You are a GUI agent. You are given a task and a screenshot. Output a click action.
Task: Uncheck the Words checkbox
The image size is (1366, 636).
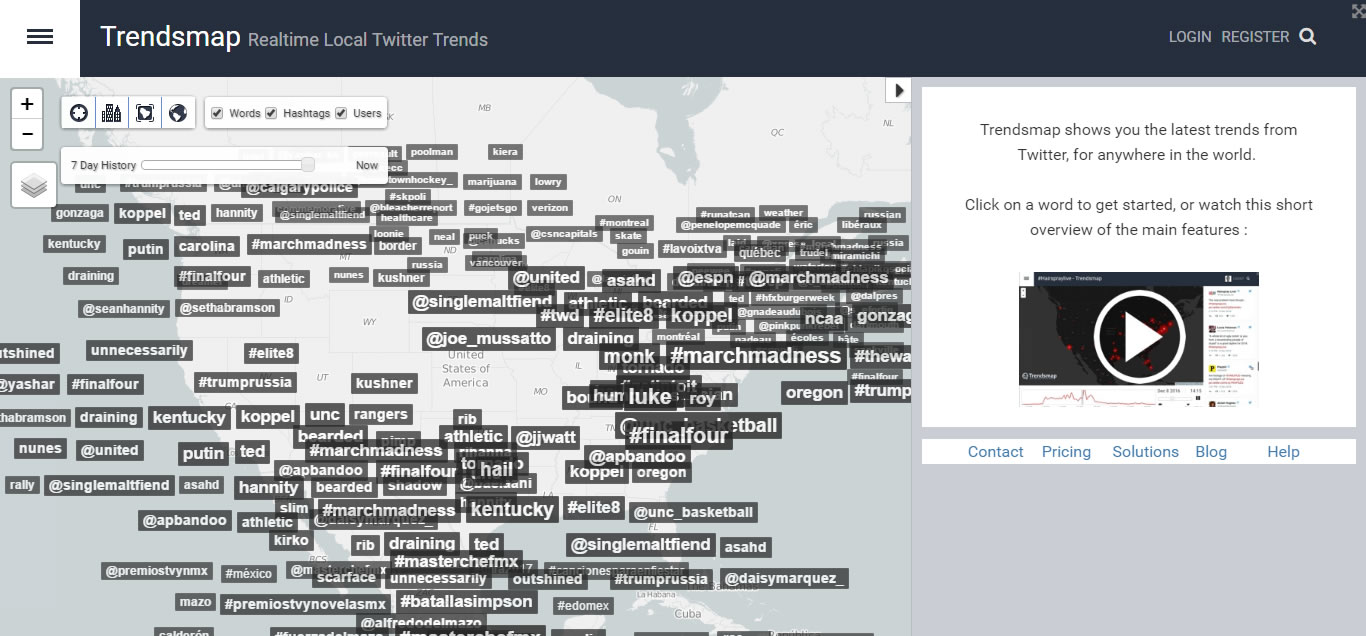pos(217,114)
